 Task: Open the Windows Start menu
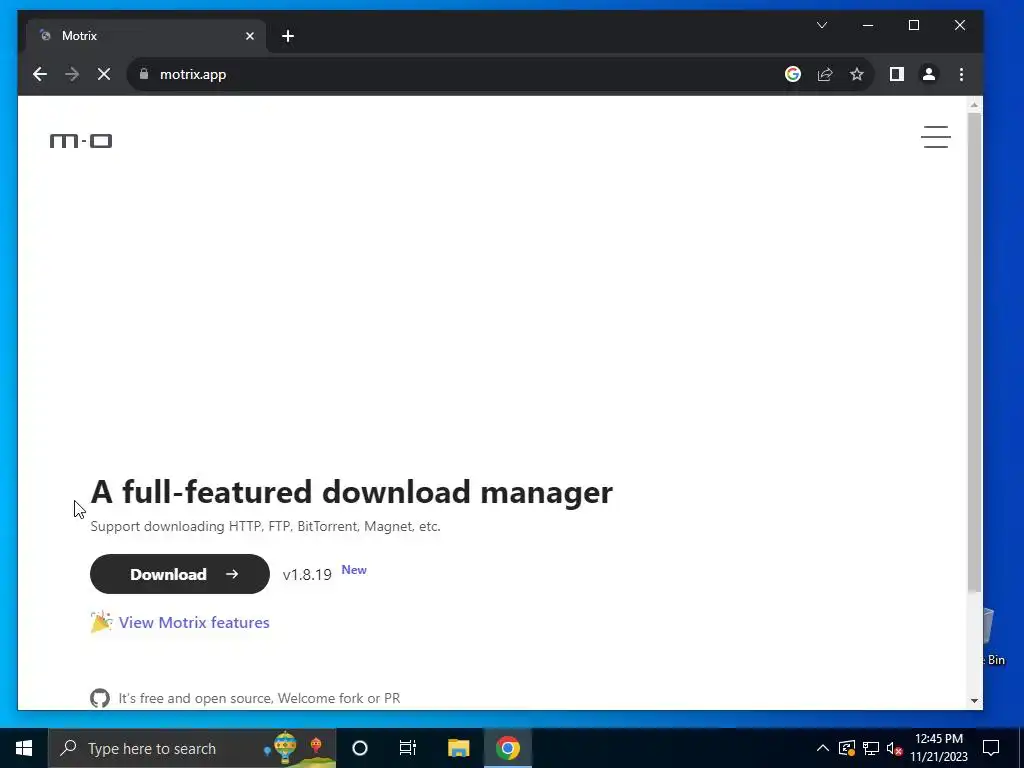coord(24,748)
